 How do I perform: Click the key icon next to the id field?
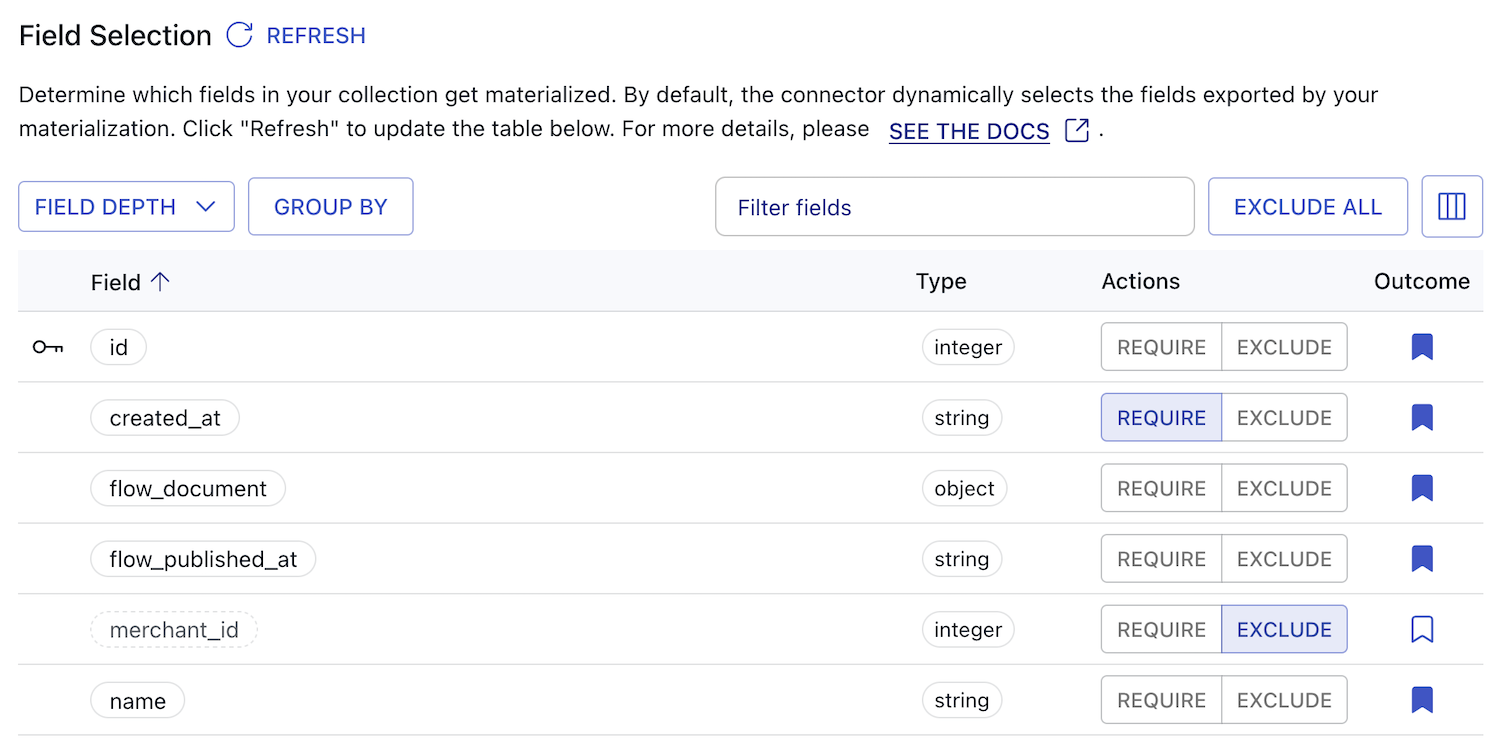[x=47, y=347]
